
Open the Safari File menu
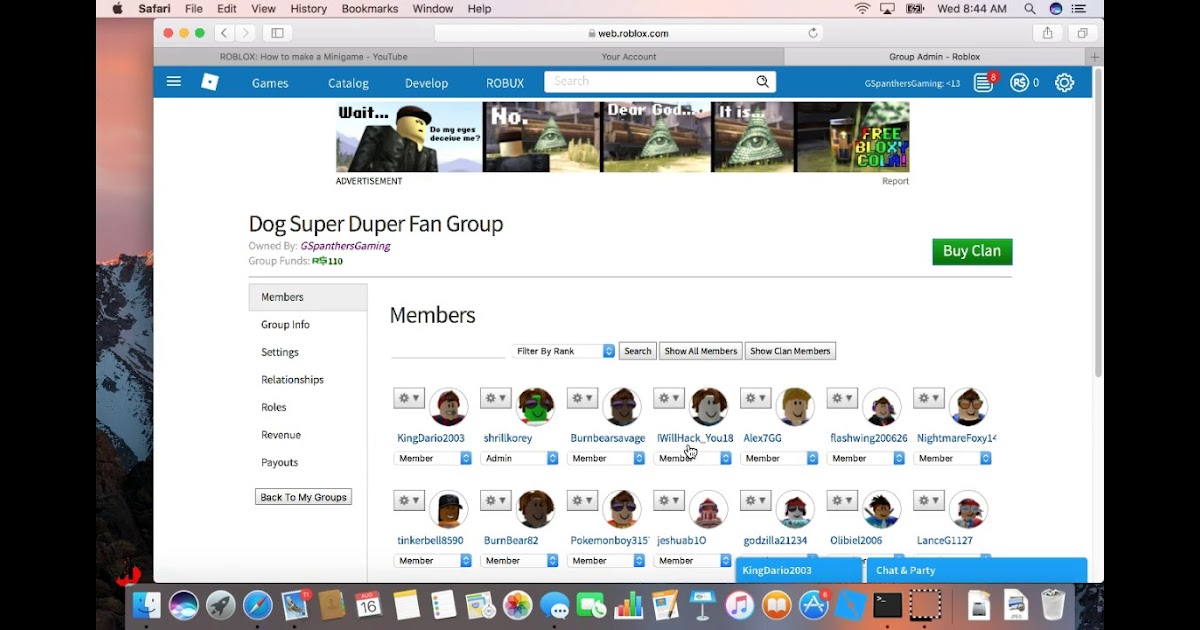193,9
